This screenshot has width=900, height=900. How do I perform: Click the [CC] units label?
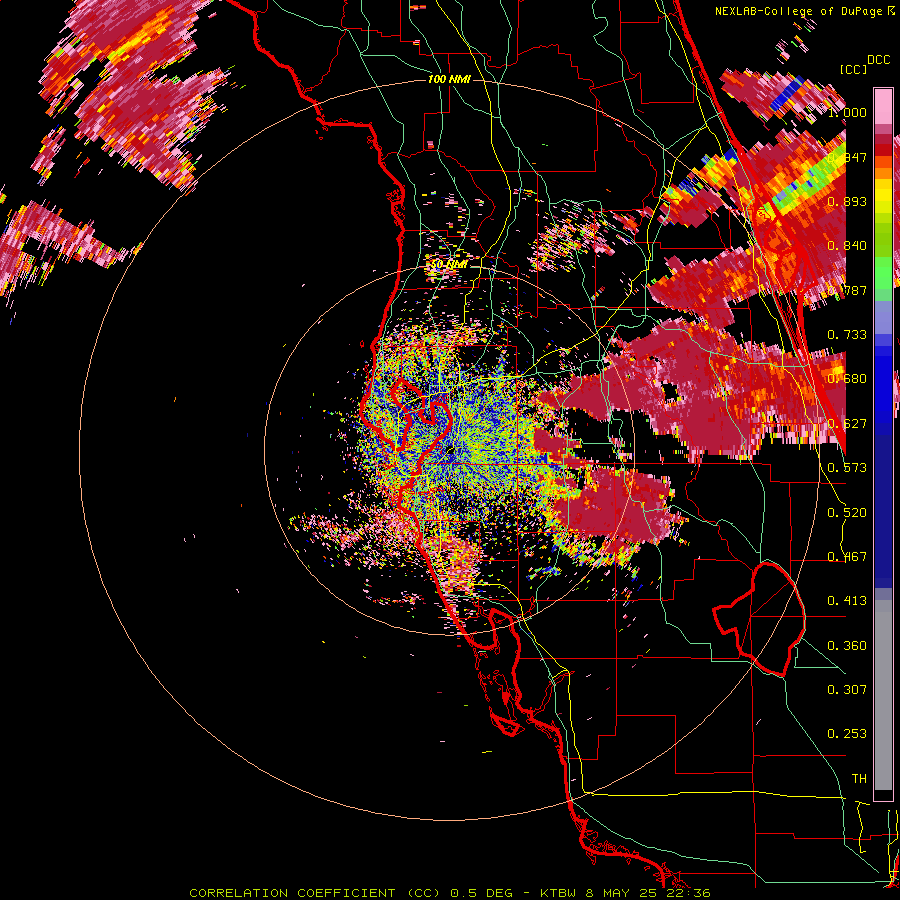point(853,69)
